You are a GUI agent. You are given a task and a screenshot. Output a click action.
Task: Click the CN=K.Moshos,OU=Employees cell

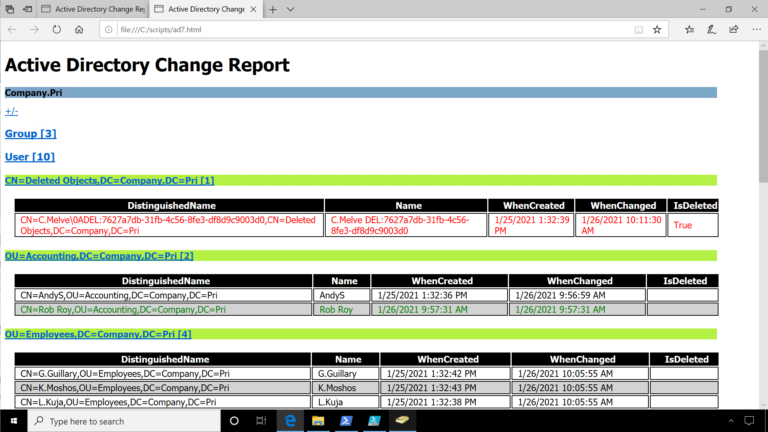tap(163, 388)
